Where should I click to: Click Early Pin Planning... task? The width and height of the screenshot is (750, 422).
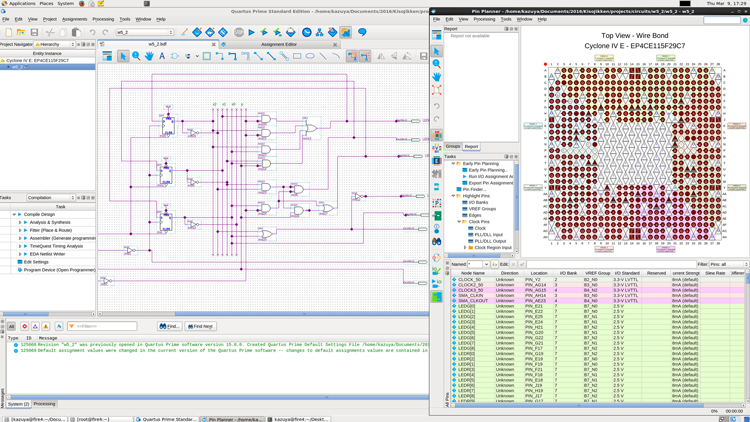(x=488, y=170)
